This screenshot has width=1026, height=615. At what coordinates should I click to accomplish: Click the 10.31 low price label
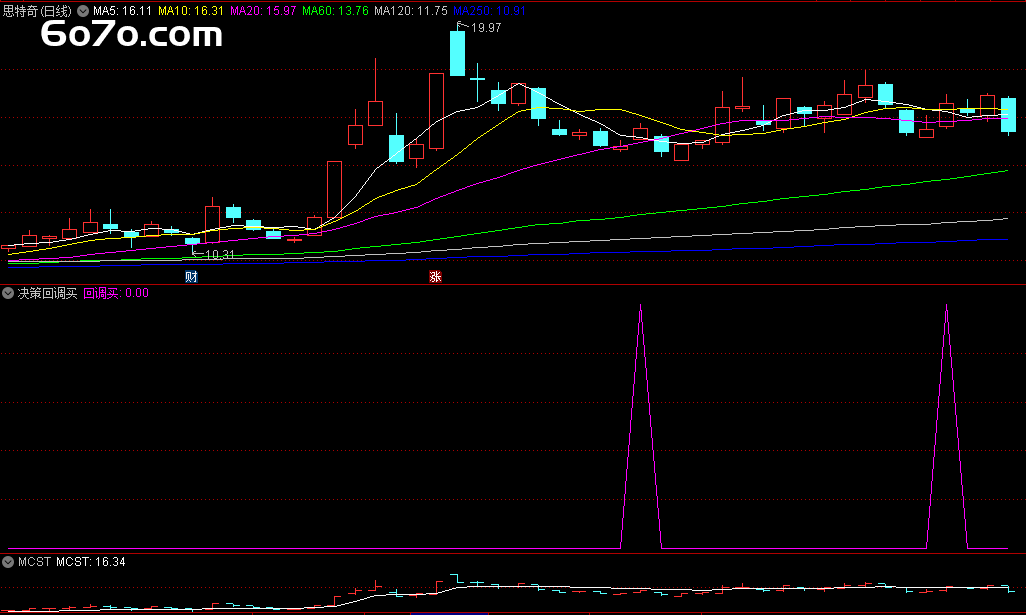[219, 255]
